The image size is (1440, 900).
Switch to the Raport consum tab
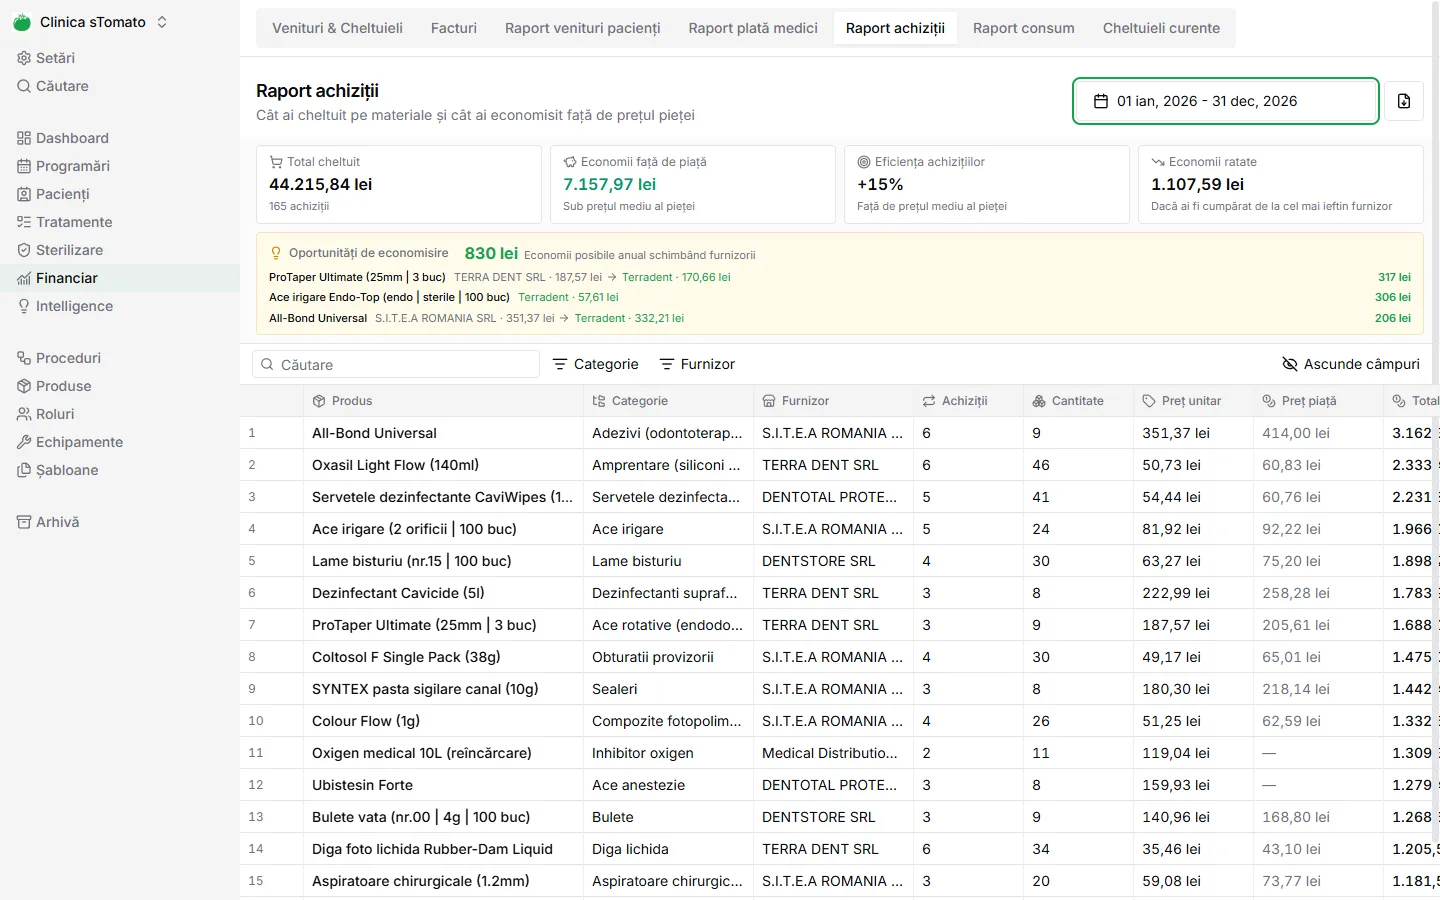(x=1024, y=28)
